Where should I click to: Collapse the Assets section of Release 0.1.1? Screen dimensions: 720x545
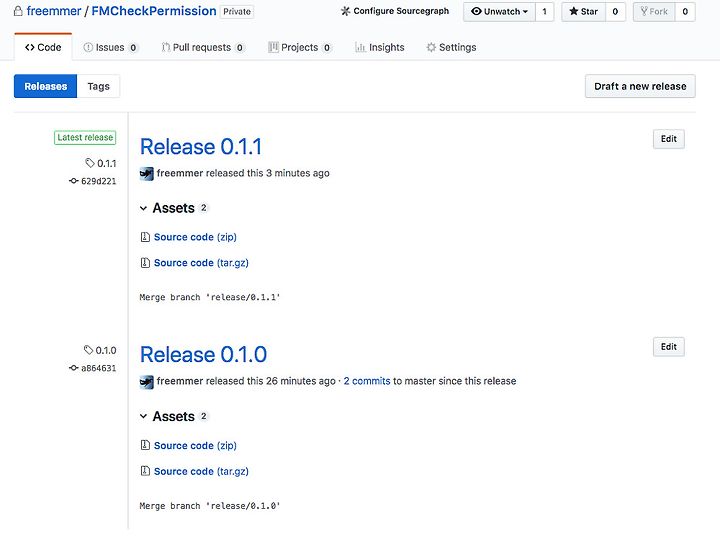pos(174,208)
